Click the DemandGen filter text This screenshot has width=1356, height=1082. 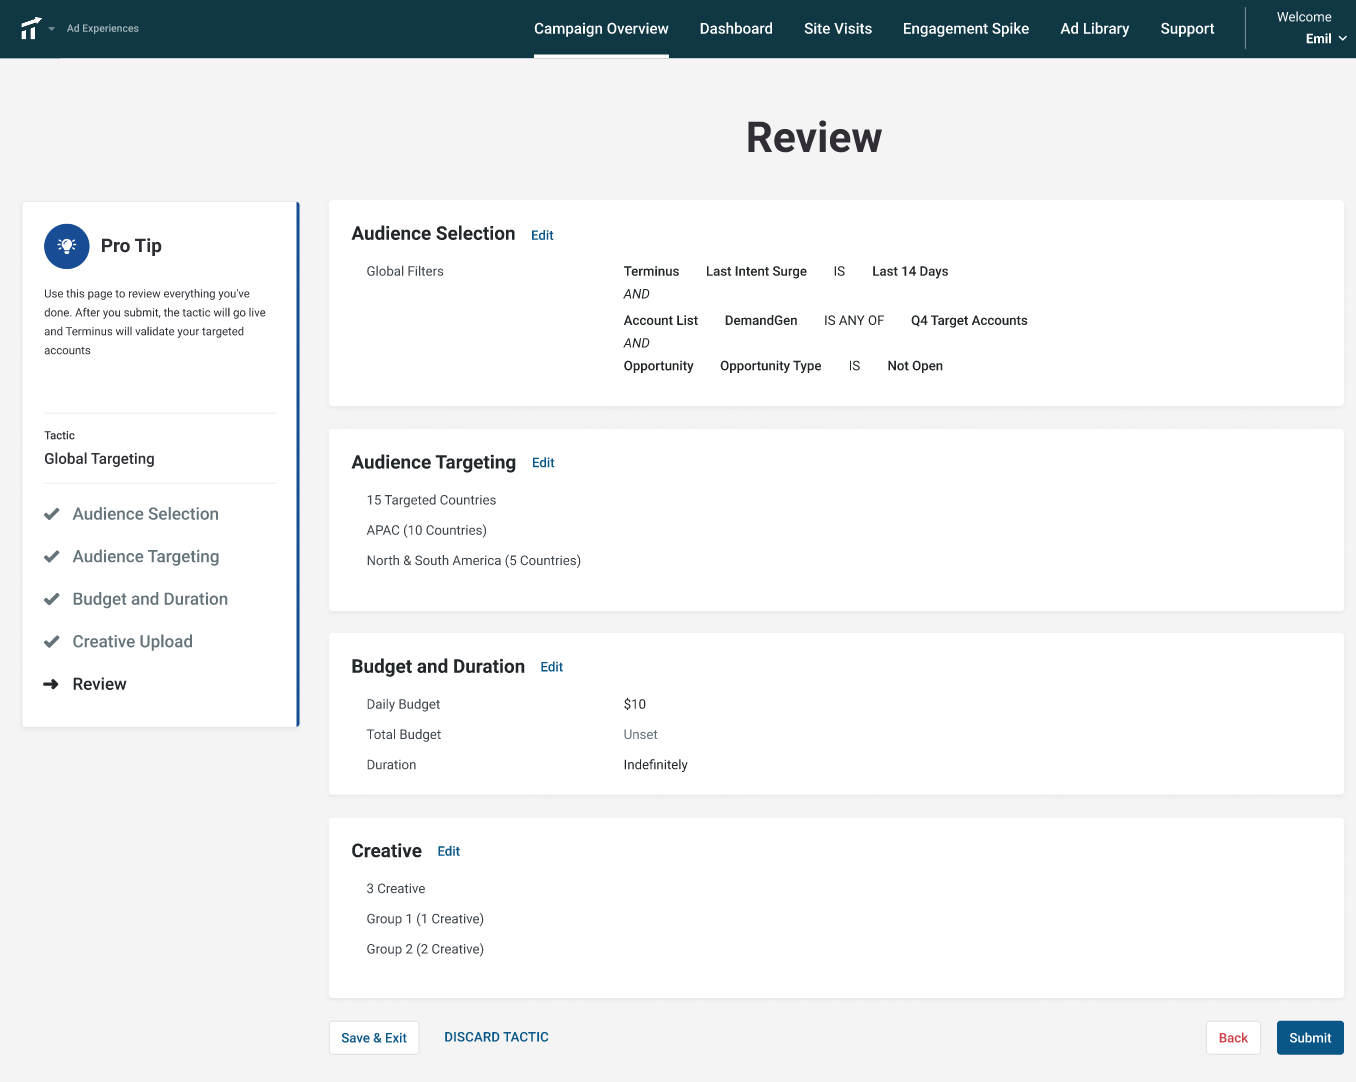[x=761, y=321]
